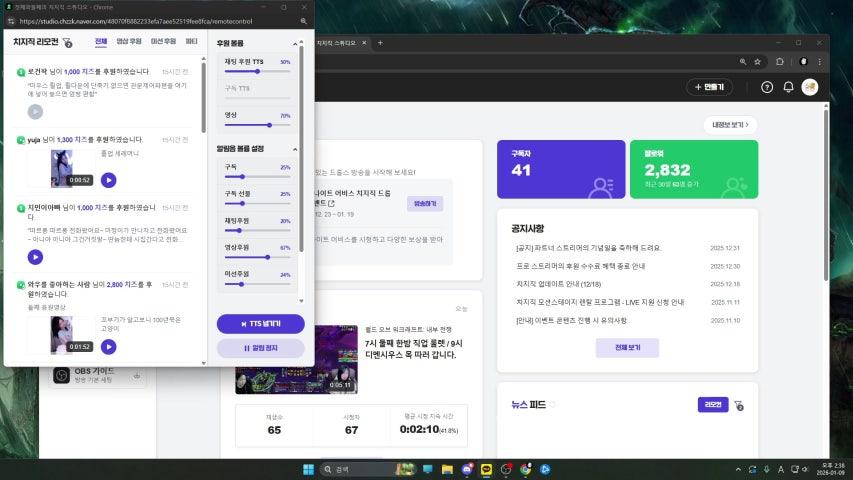Viewport: 853px width, 480px height.
Task: Click the disabled 구독 TTS slider
Action: 257,98
